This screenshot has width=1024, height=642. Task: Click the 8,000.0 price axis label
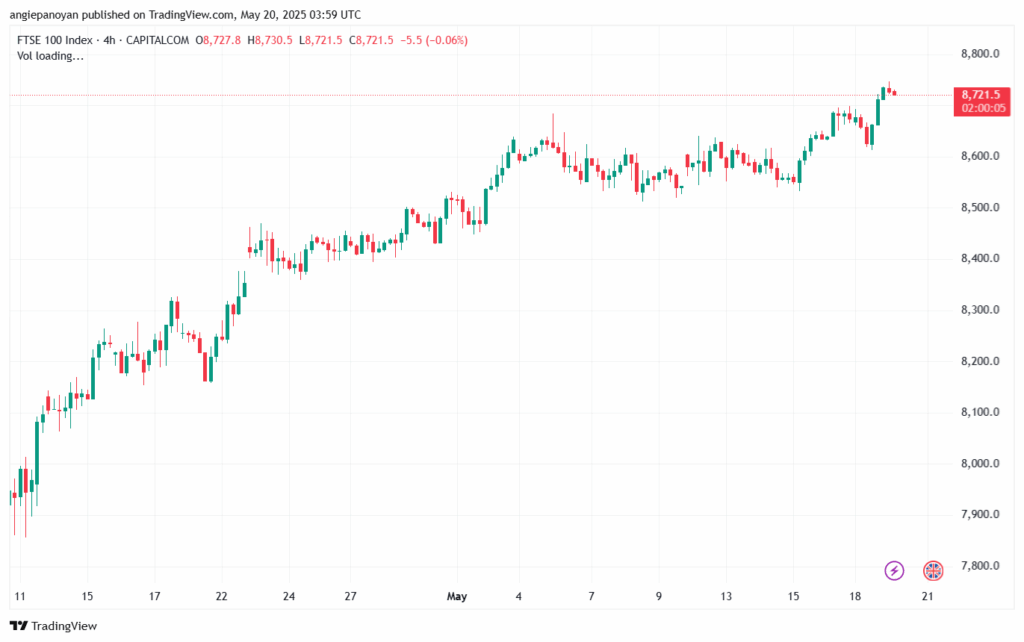coord(980,463)
